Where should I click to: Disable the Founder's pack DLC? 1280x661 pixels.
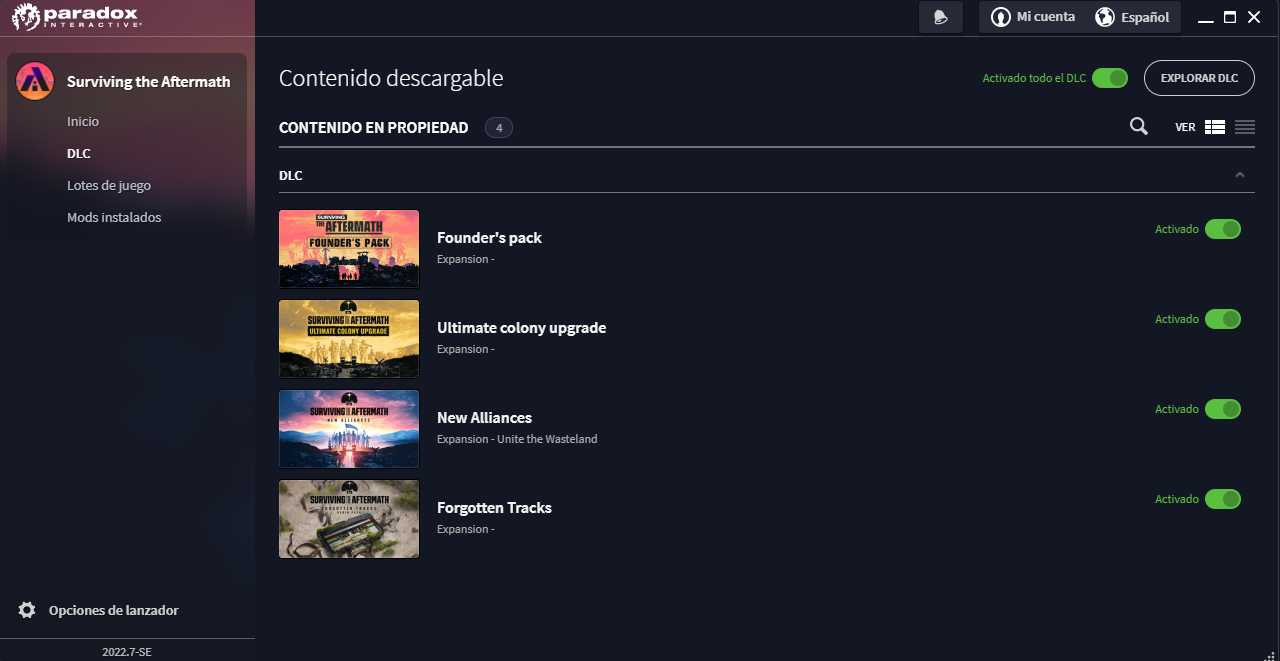[x=1223, y=229]
